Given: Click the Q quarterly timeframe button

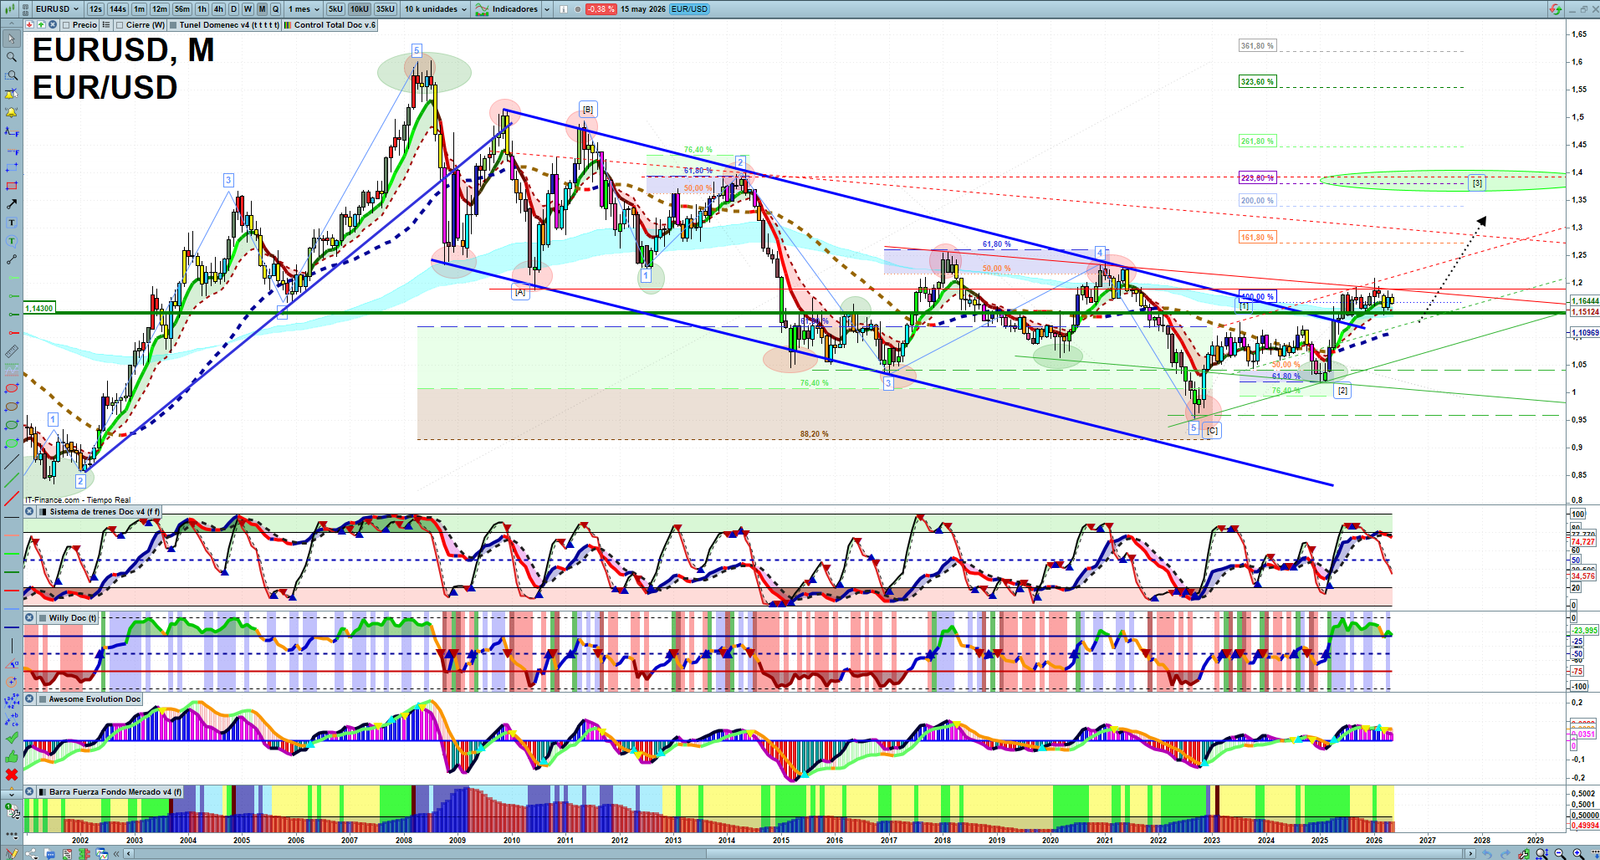Looking at the screenshot, I should (x=275, y=9).
